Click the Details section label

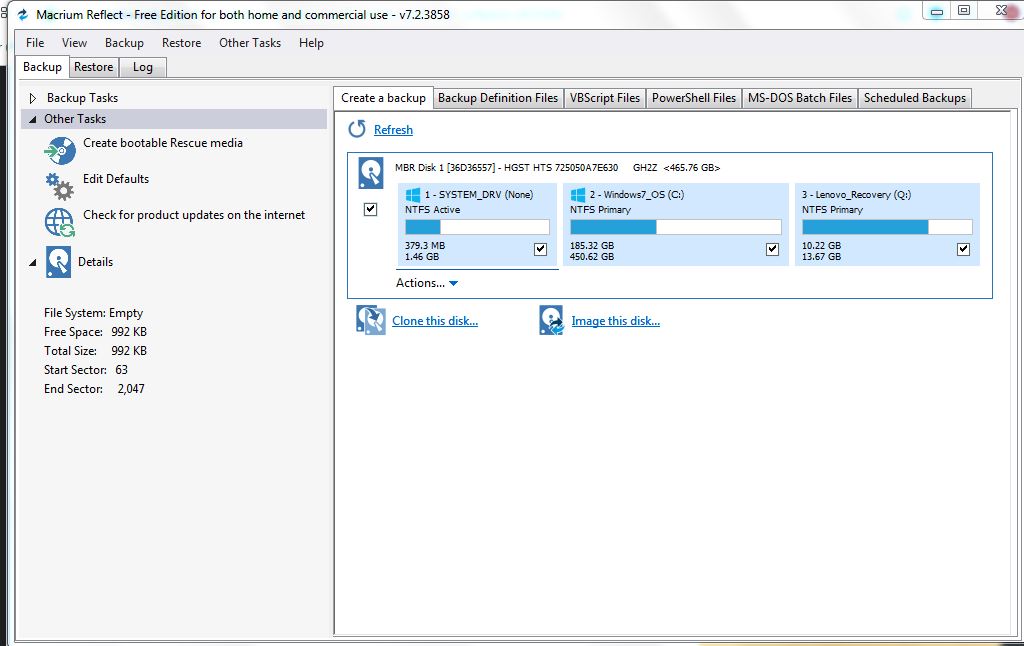(x=95, y=262)
